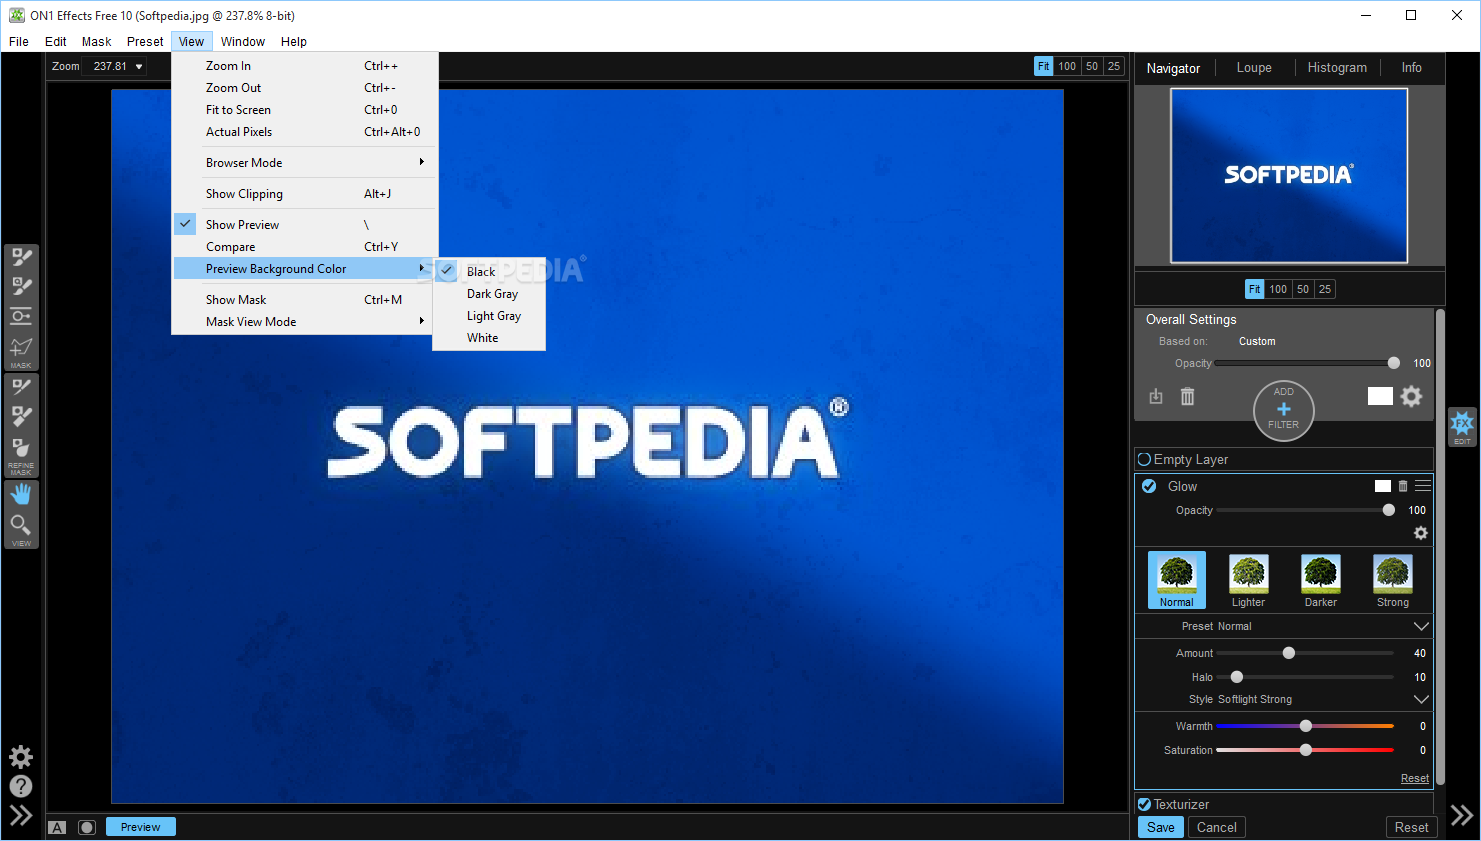Click the FX Edit icon

point(1462,425)
